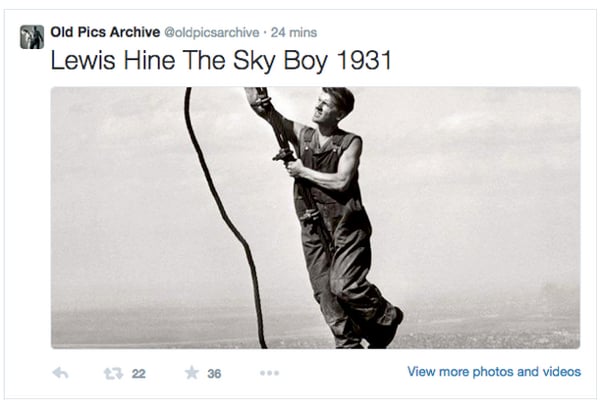The height and width of the screenshot is (411, 600).
Task: Click the Old Pics Archive avatar
Action: [x=32, y=37]
